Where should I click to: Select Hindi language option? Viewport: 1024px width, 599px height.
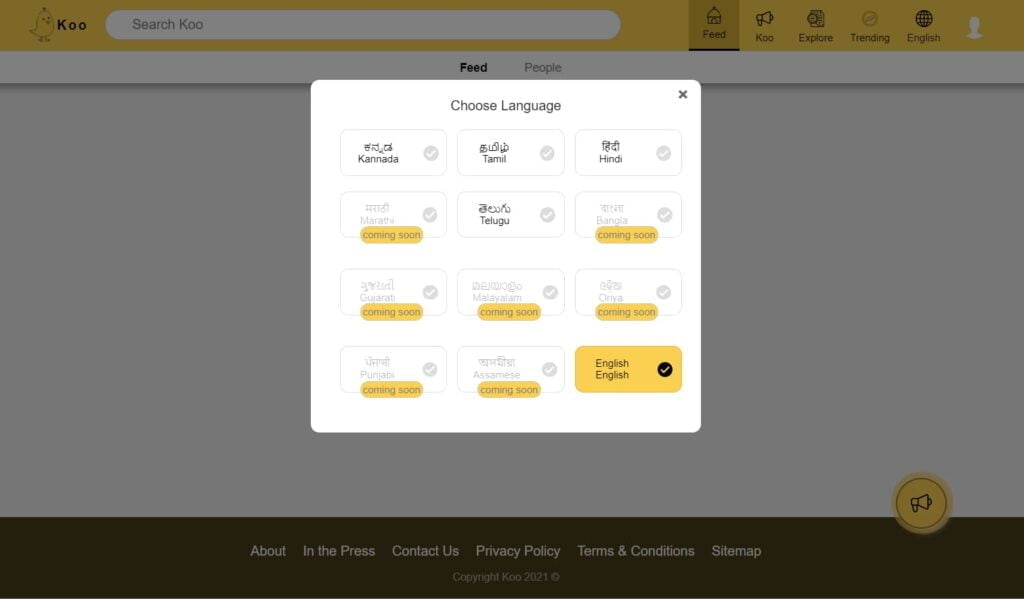click(628, 152)
